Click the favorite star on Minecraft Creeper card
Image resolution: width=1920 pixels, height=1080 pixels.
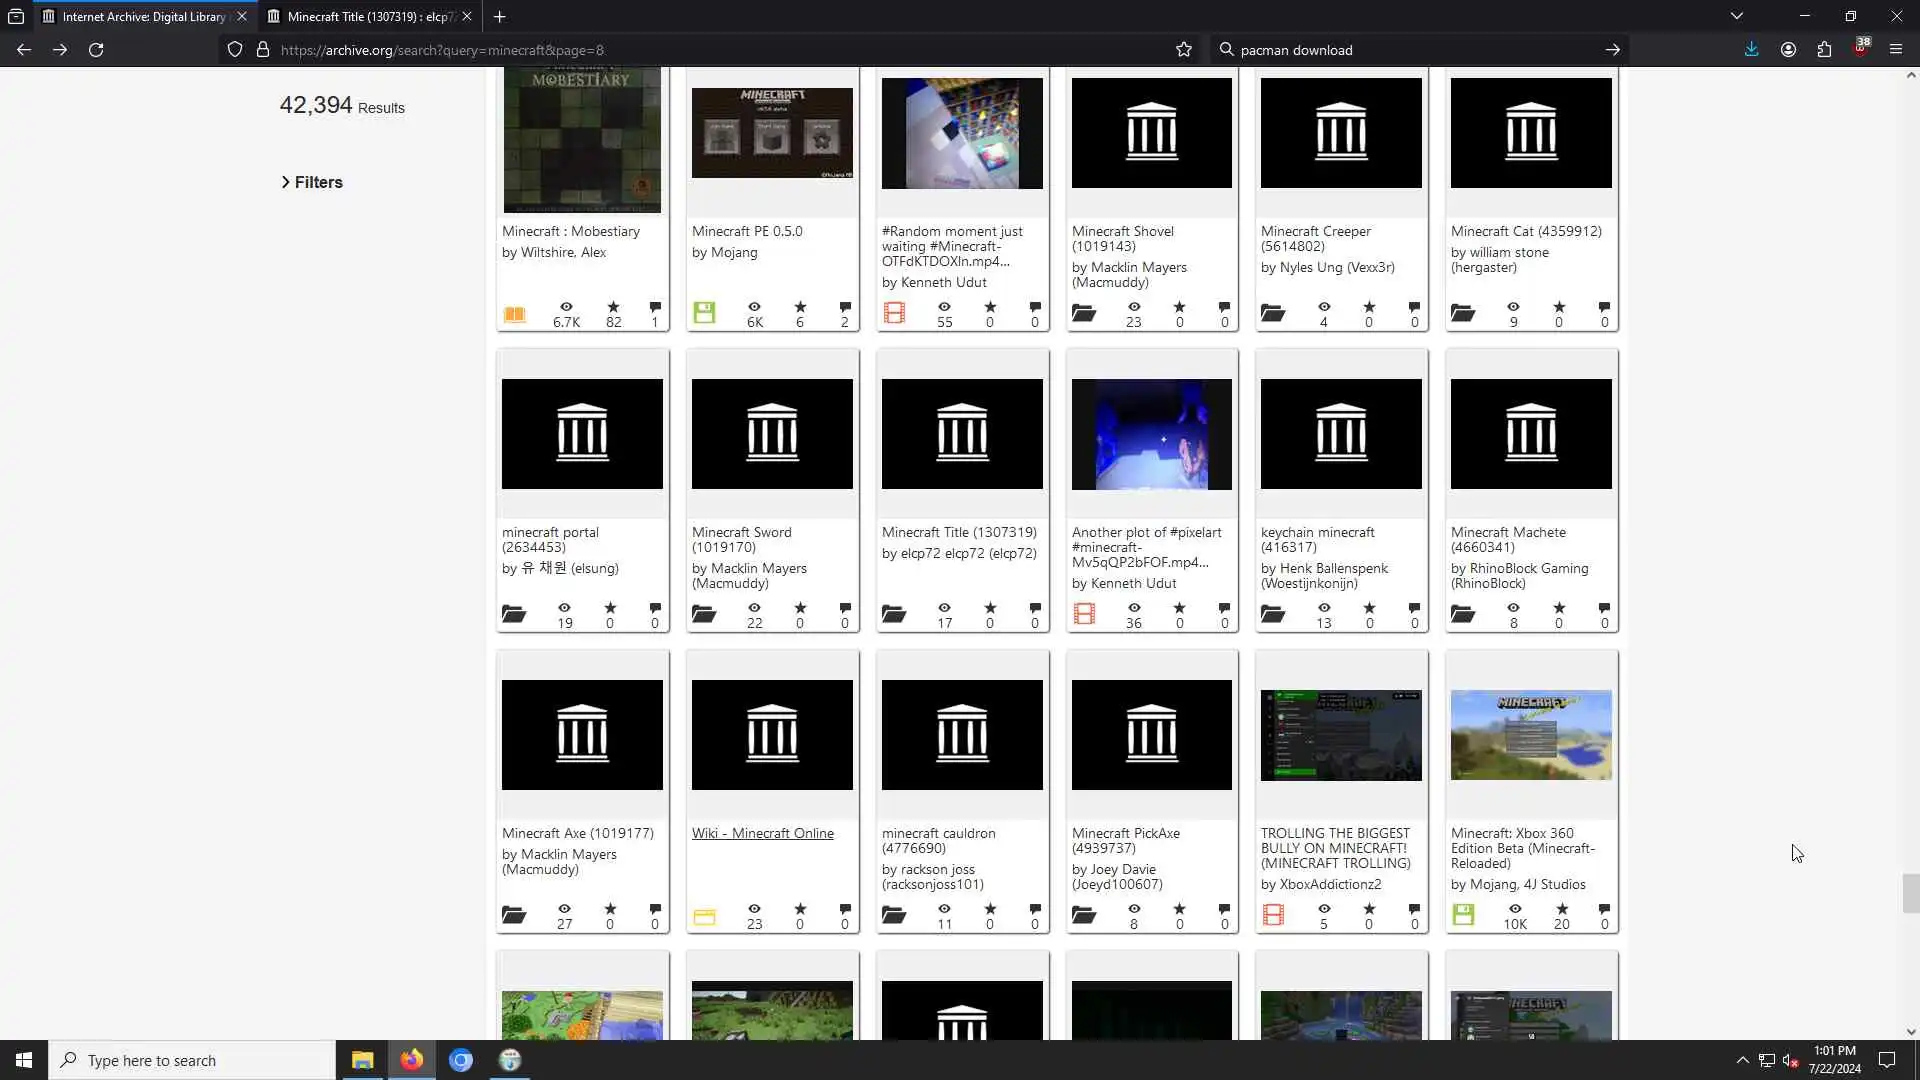[x=1369, y=307]
